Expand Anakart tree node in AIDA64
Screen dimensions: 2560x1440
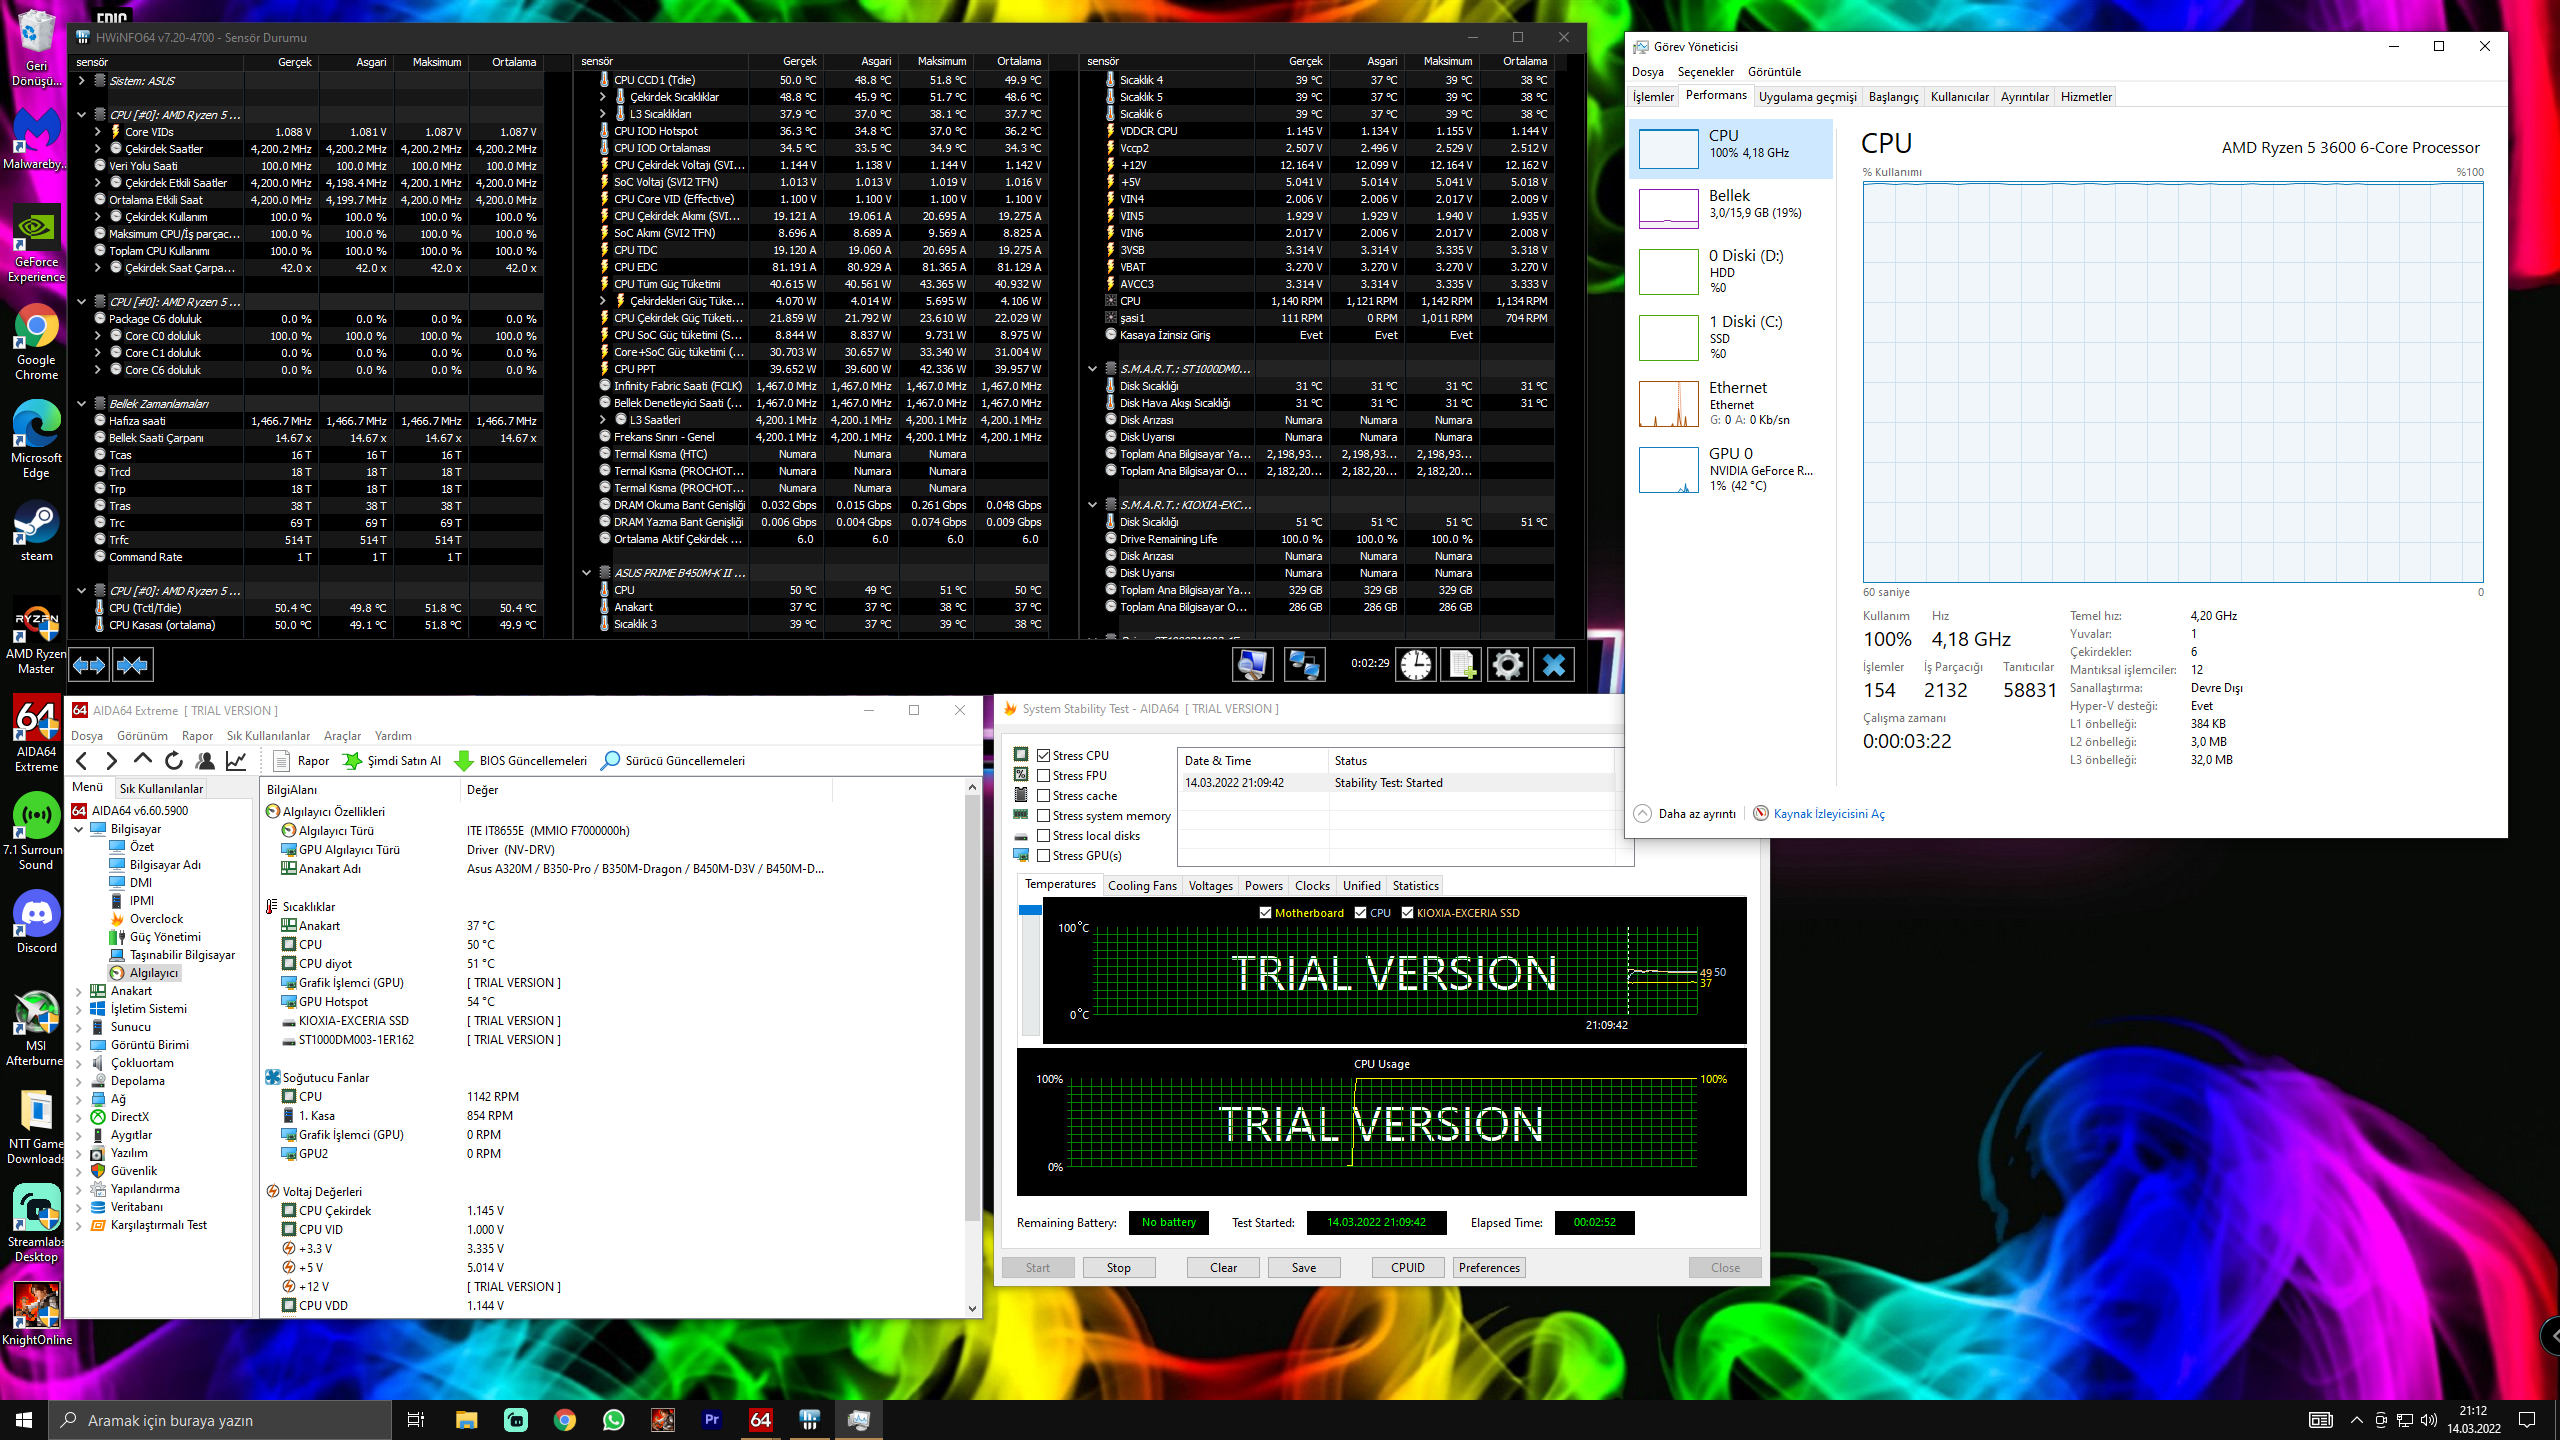pos(79,991)
